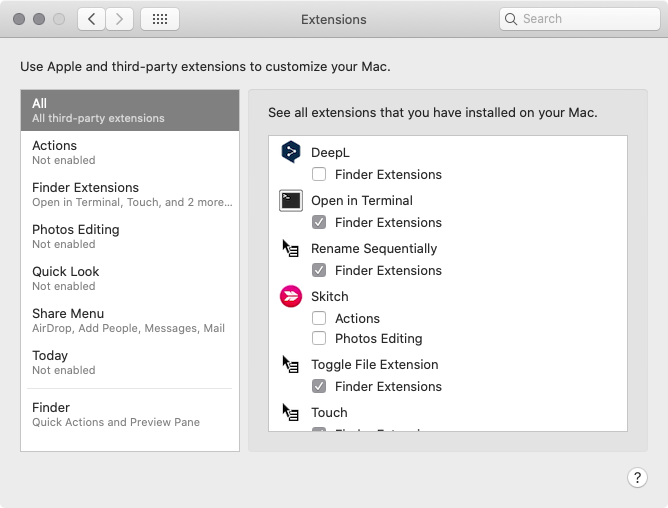Click the forward navigation arrow
This screenshot has width=668, height=508.
point(120,19)
